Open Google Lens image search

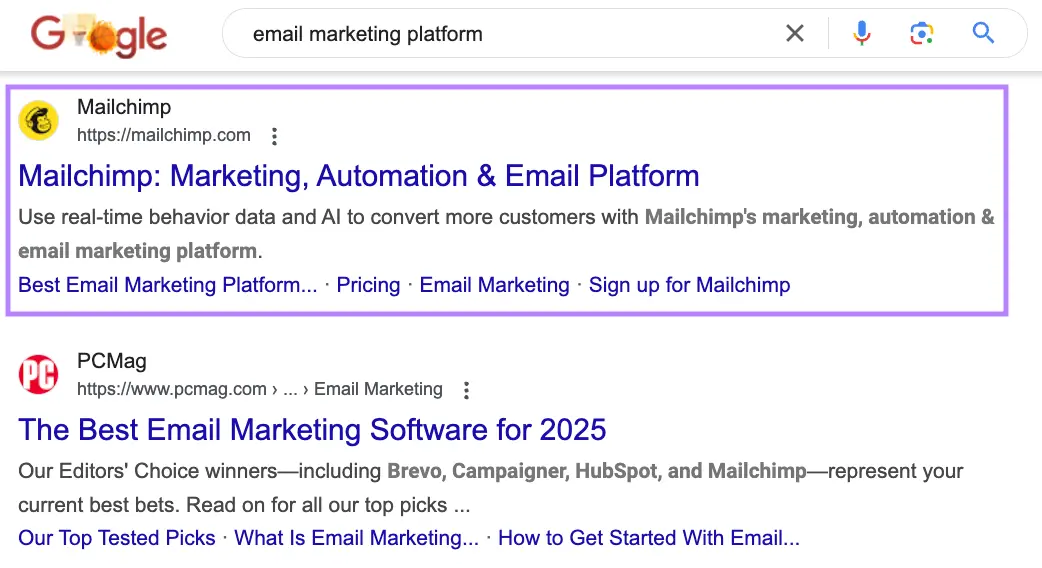click(x=921, y=34)
